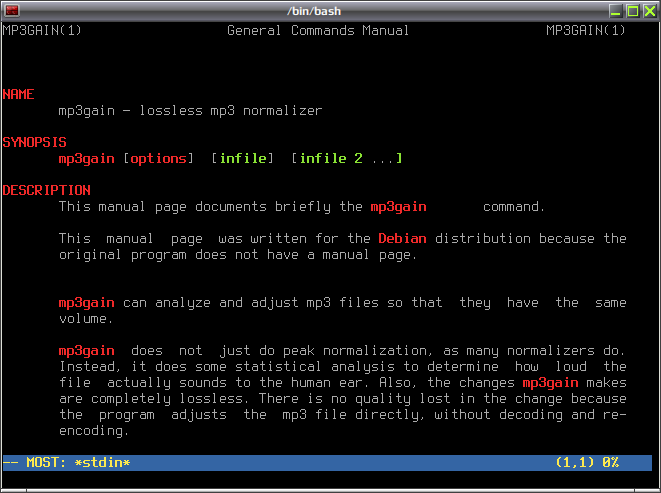Open the window menu icon in title bar

tap(12, 11)
